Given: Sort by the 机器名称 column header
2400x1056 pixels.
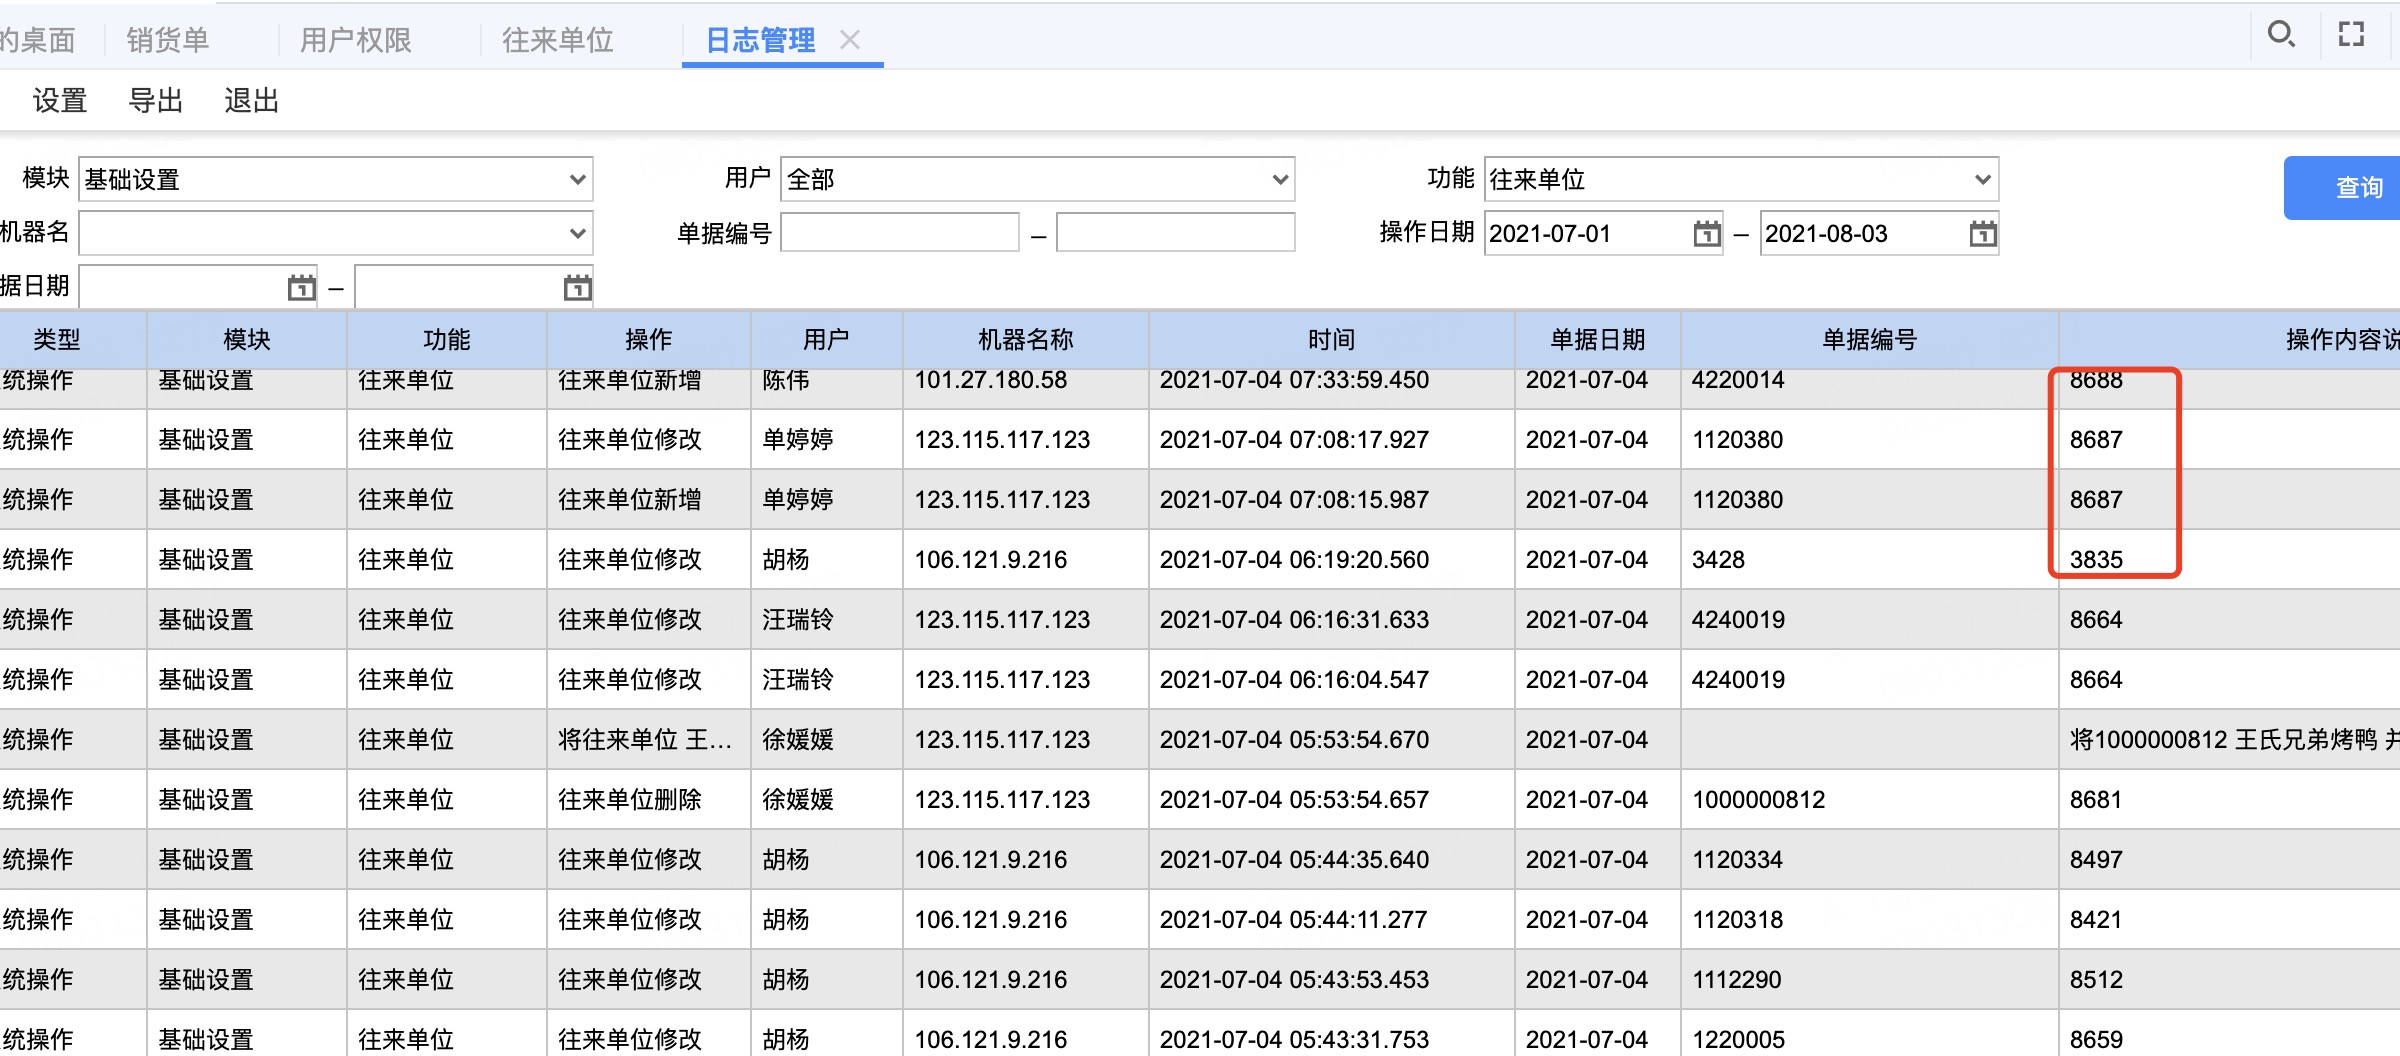Looking at the screenshot, I should tap(1026, 340).
